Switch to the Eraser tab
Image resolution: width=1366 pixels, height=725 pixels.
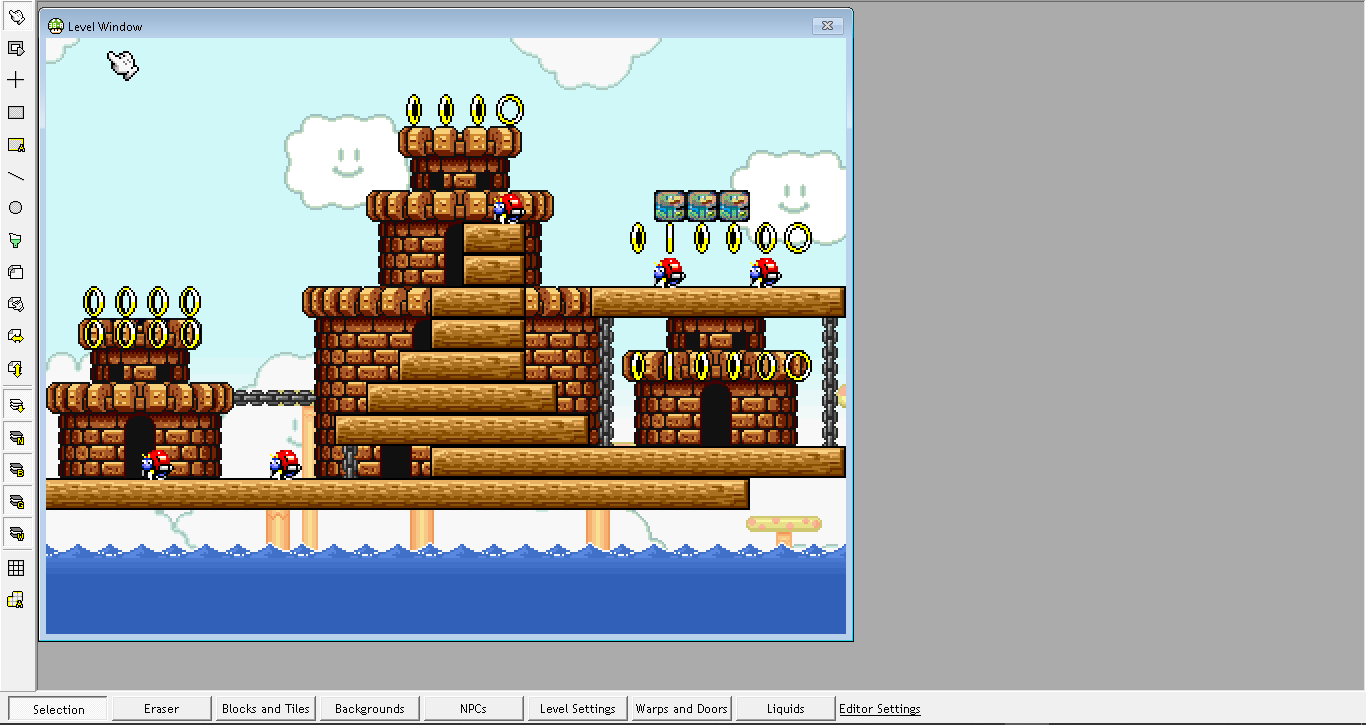tap(161, 709)
